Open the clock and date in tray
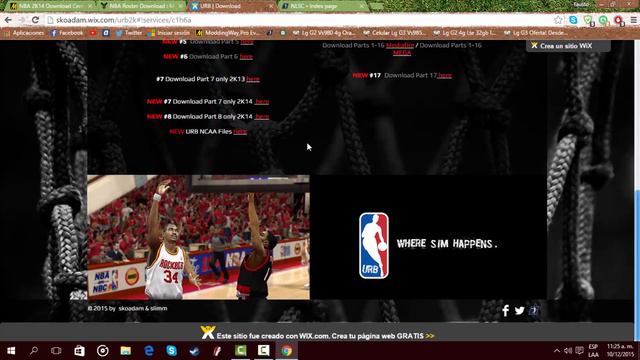The height and width of the screenshot is (360, 640). coord(620,351)
